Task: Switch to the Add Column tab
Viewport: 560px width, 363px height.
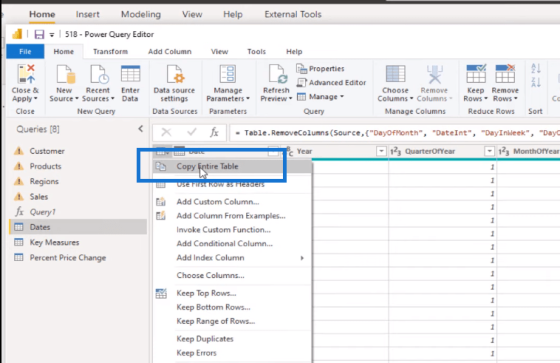Action: tap(170, 51)
